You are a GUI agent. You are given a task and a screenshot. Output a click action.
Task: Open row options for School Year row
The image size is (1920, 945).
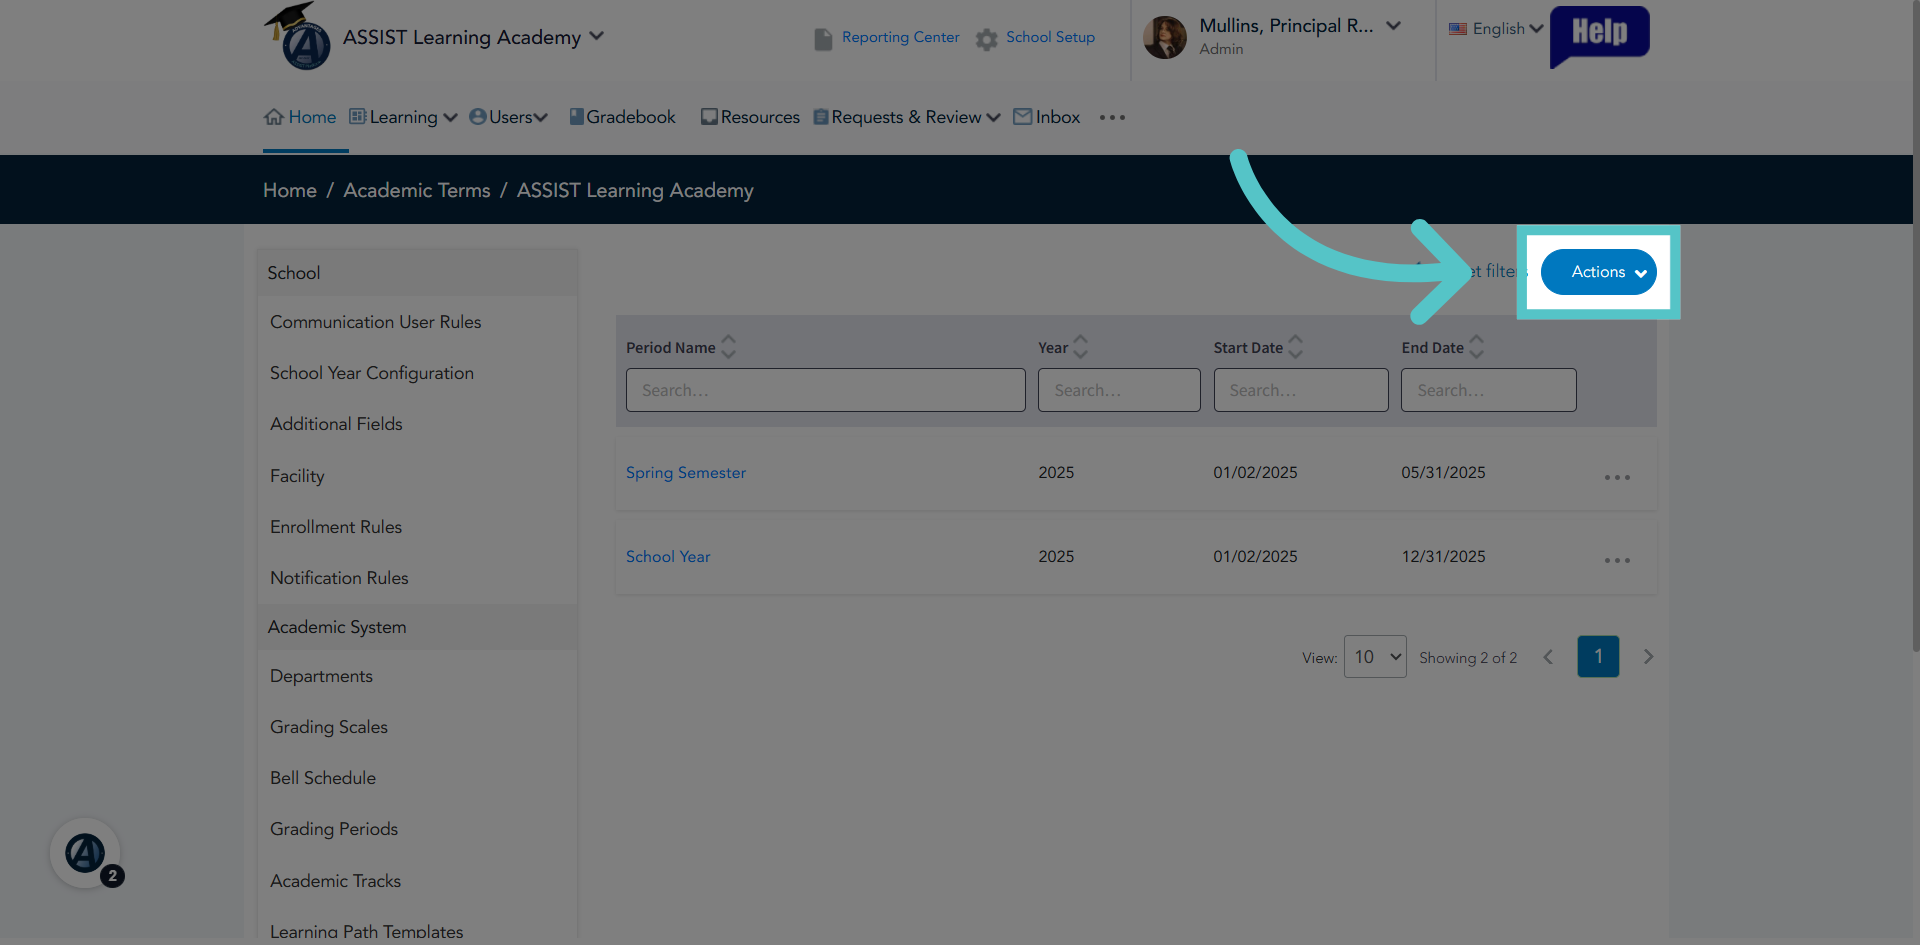point(1617,560)
